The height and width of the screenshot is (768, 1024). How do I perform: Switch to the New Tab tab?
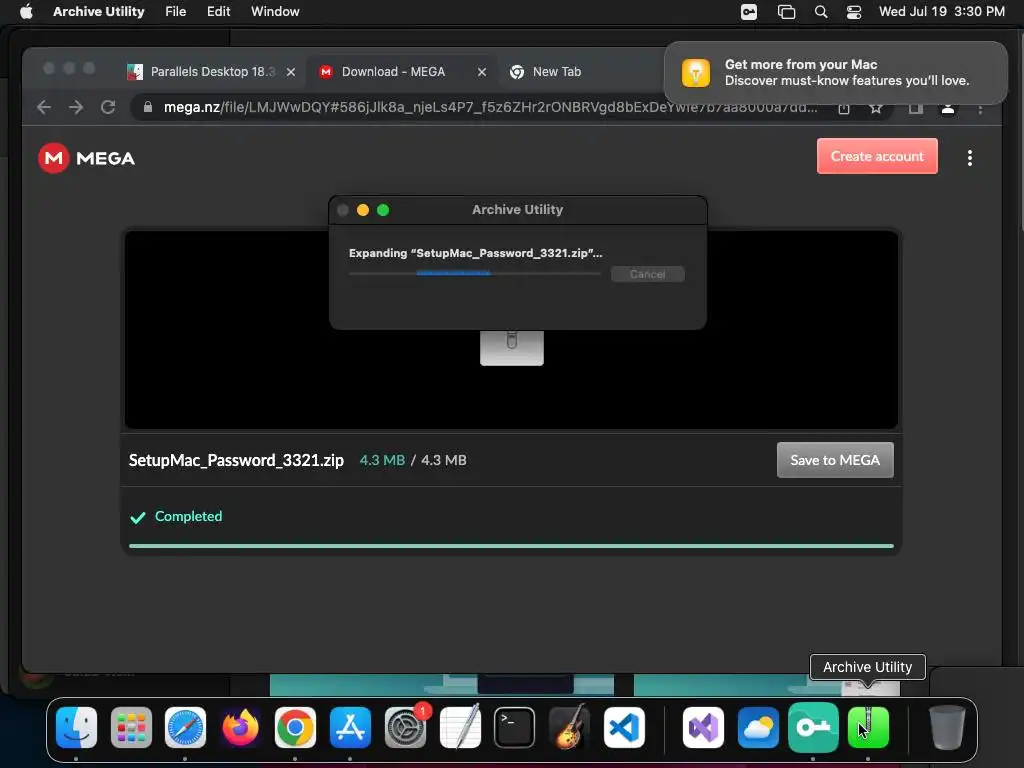pyautogui.click(x=556, y=72)
